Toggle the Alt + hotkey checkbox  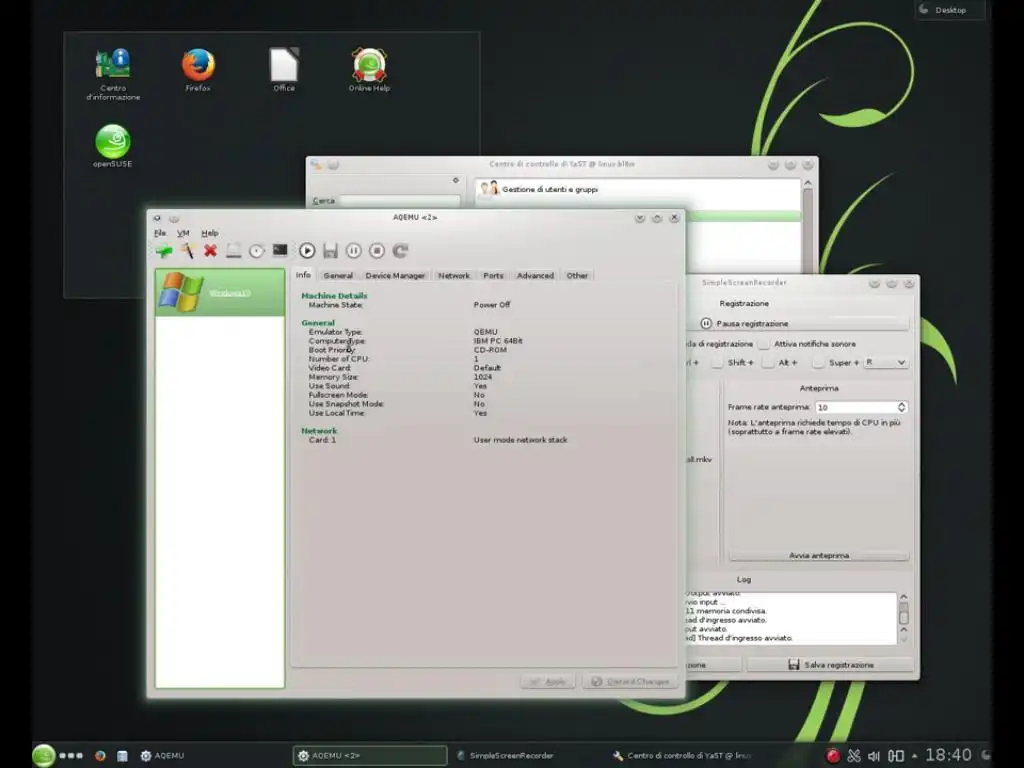coord(768,362)
